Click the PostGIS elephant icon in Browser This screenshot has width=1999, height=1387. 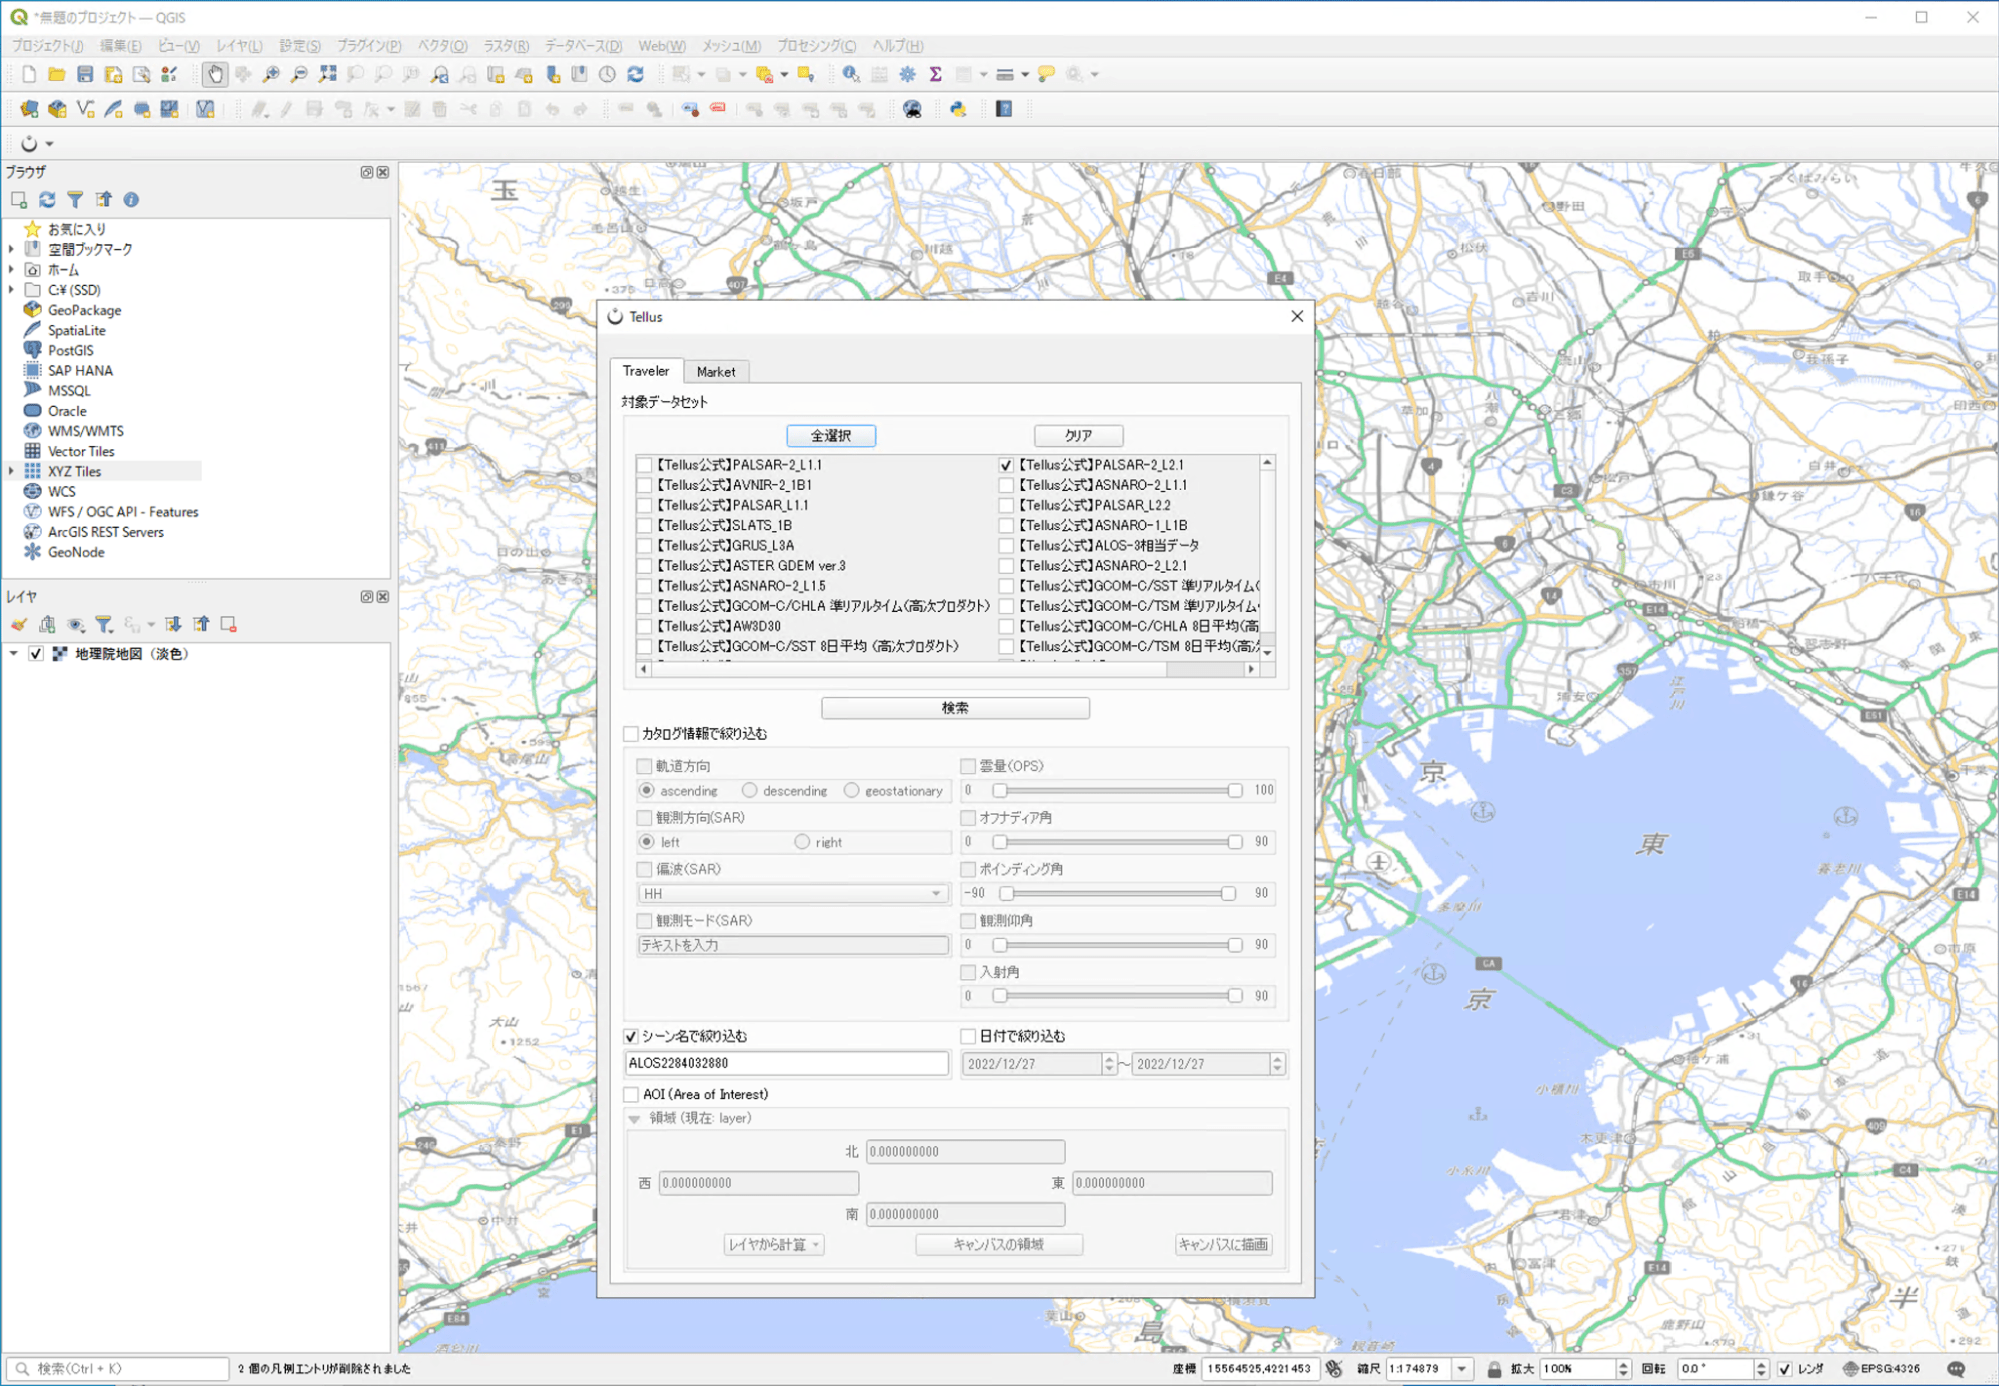tap(33, 350)
